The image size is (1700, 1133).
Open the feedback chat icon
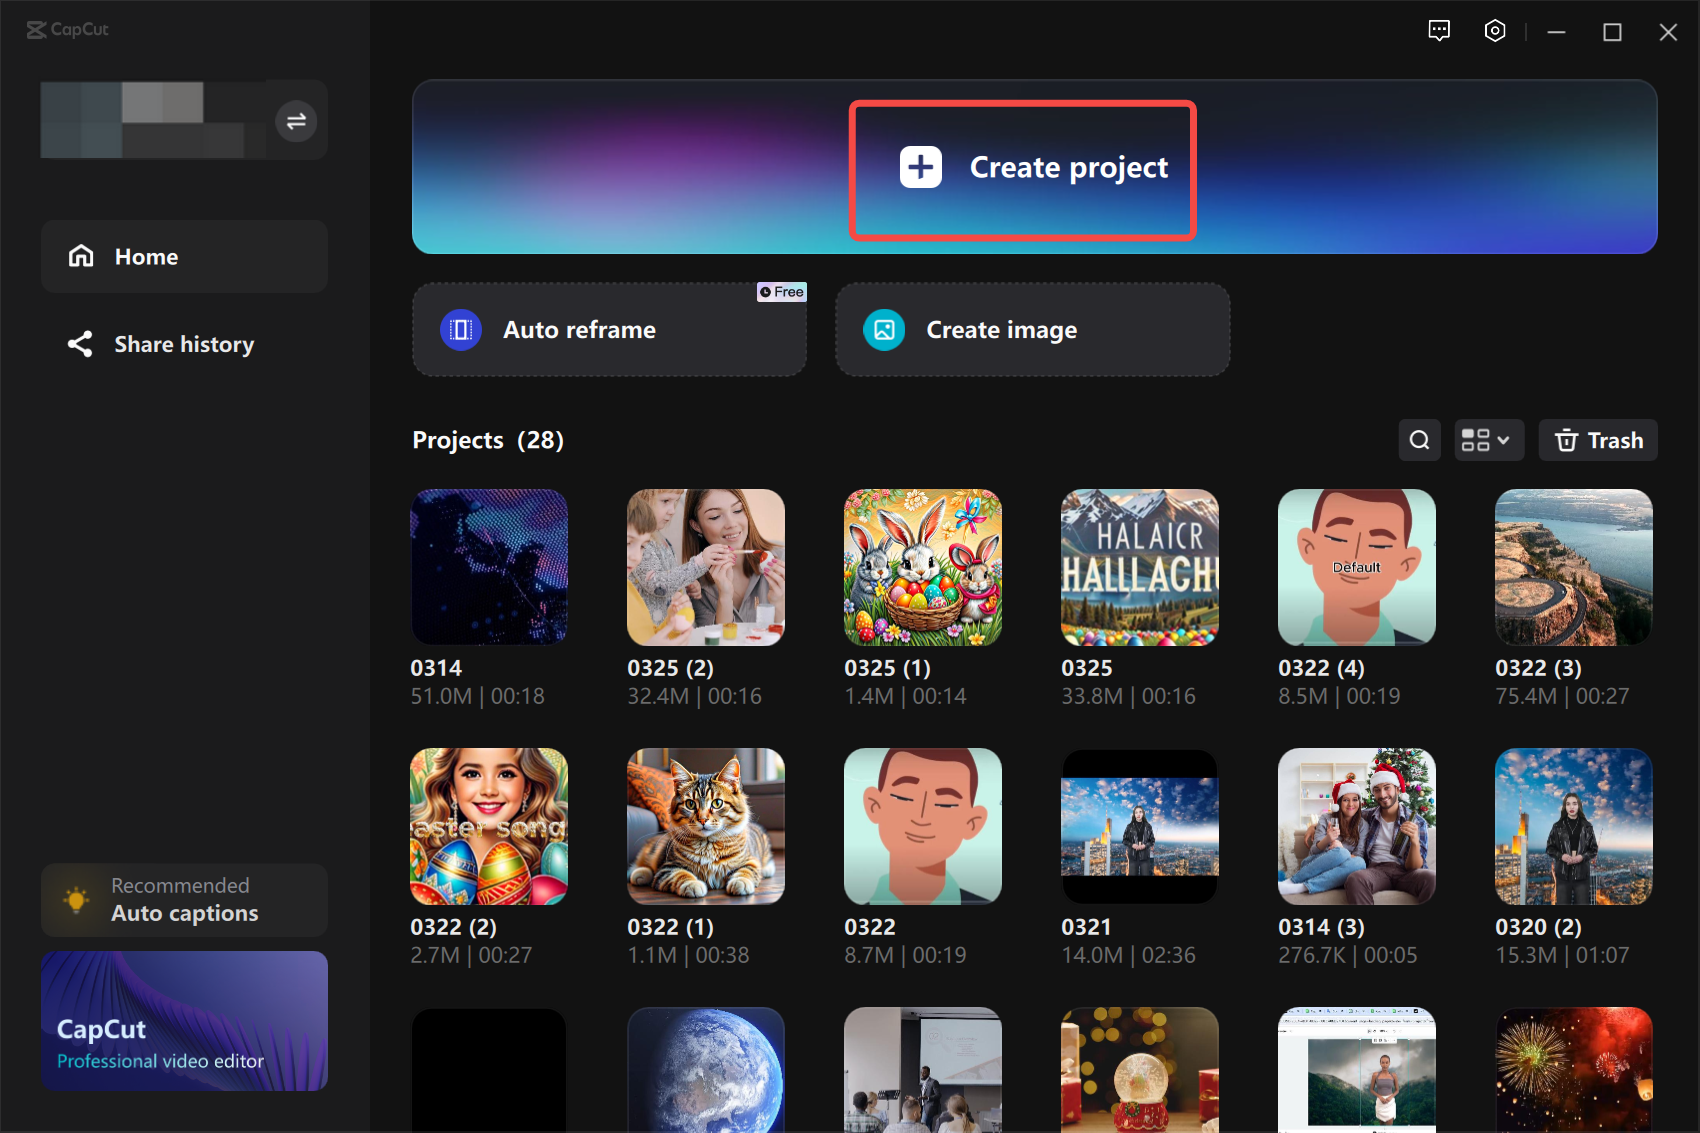1439,31
